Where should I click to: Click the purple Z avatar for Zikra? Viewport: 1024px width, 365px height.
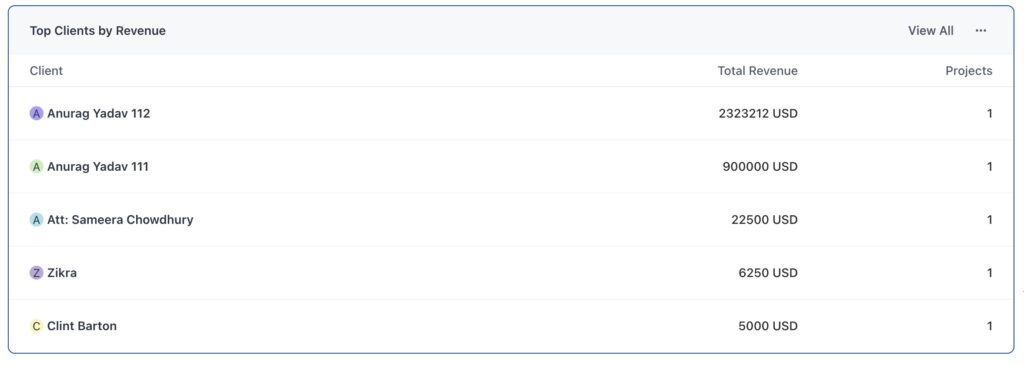pyautogui.click(x=37, y=273)
